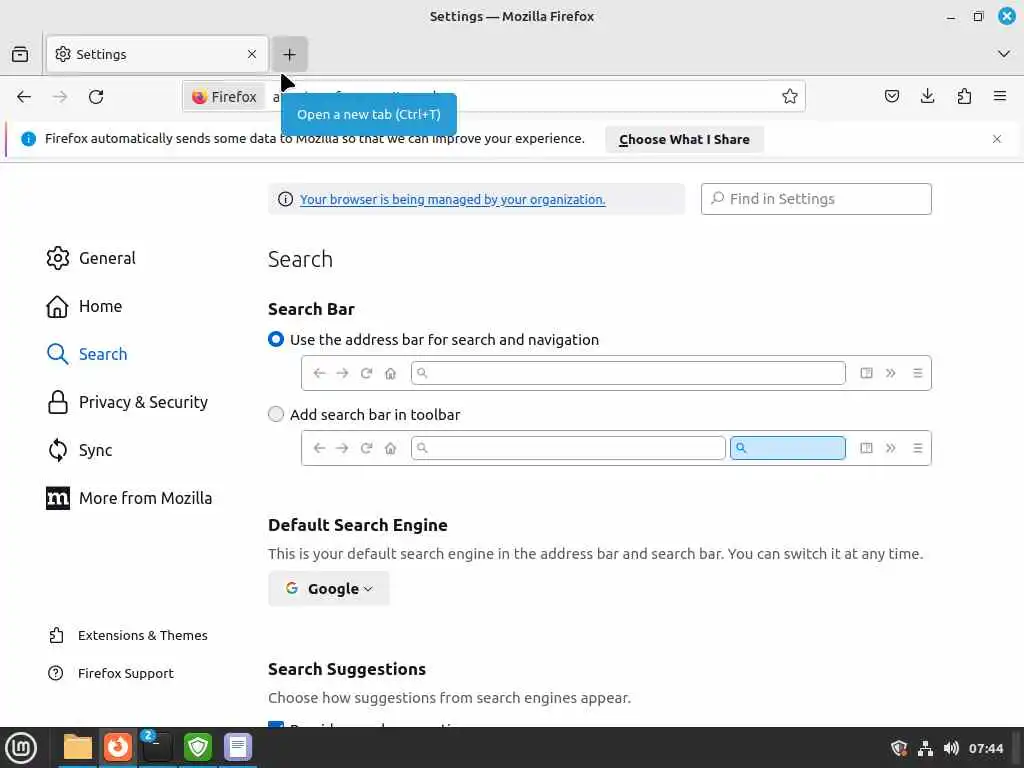Open the Google default search engine dropdown
The image size is (1024, 768).
[329, 589]
